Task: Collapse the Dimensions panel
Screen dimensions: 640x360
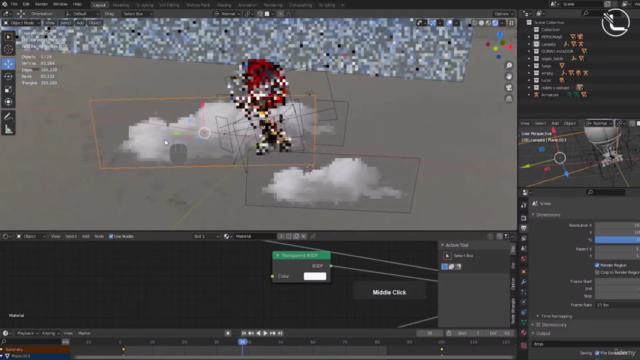Action: click(x=533, y=215)
